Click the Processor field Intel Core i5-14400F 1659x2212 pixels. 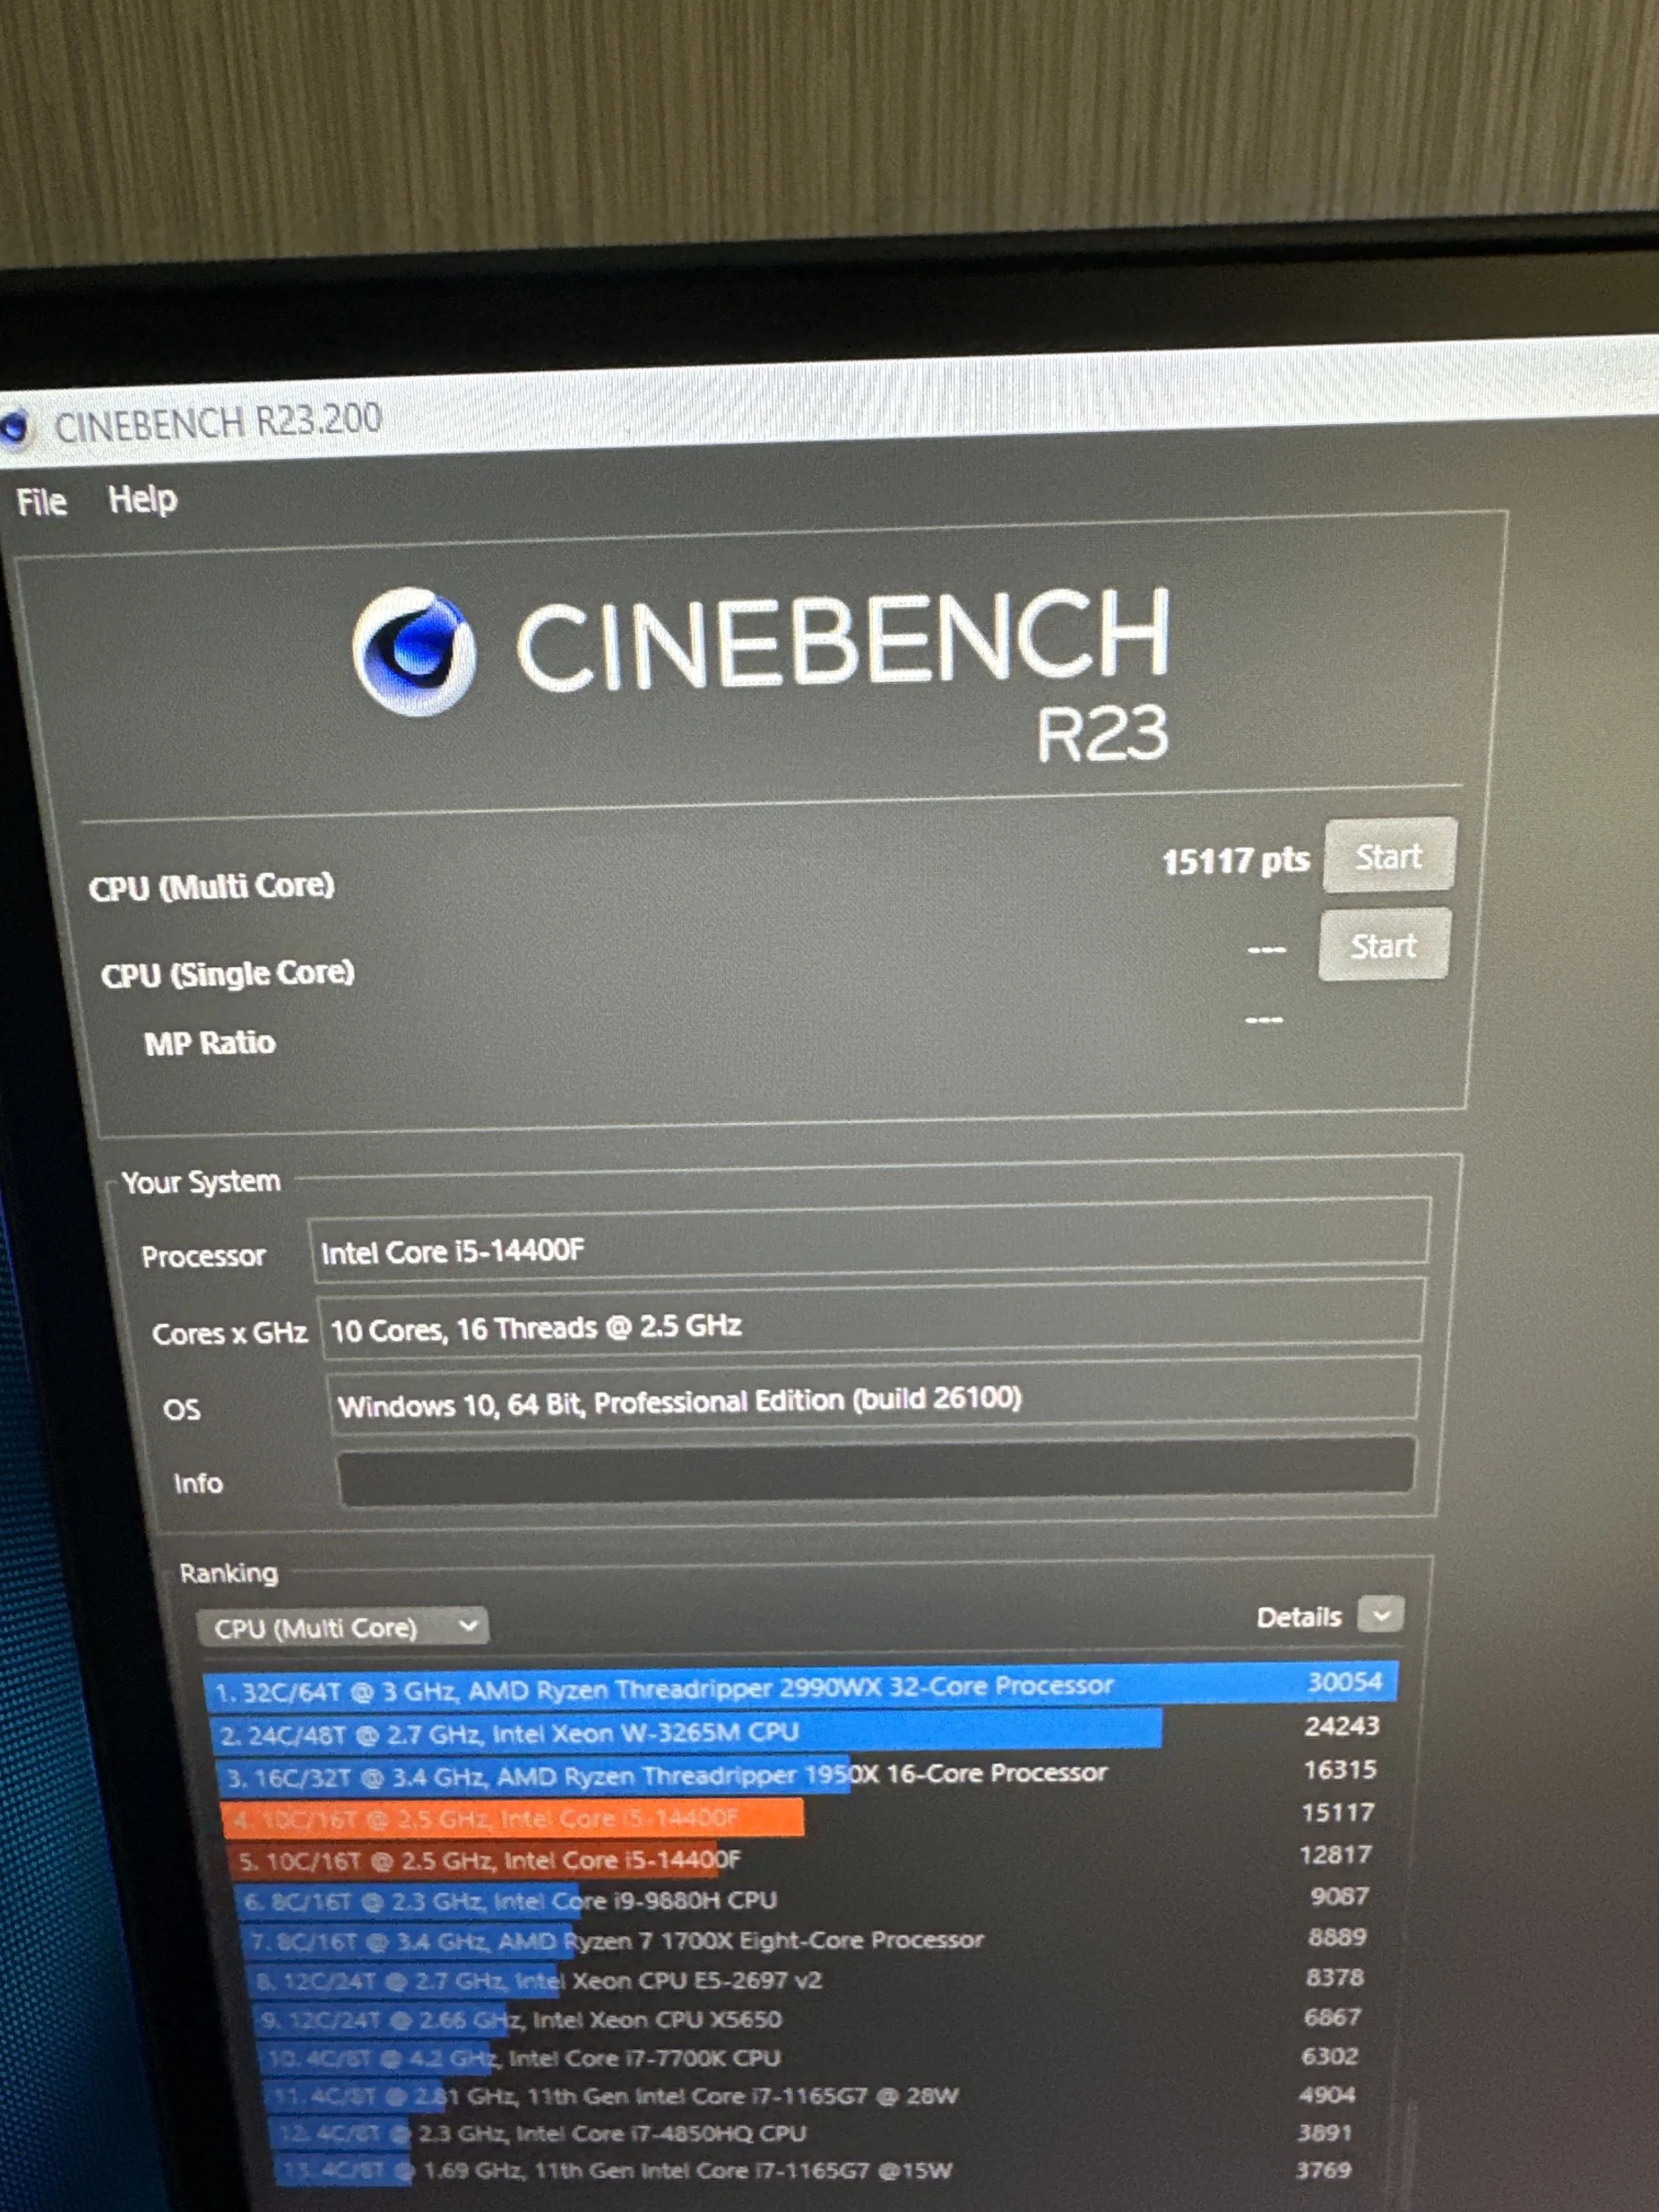(868, 1250)
